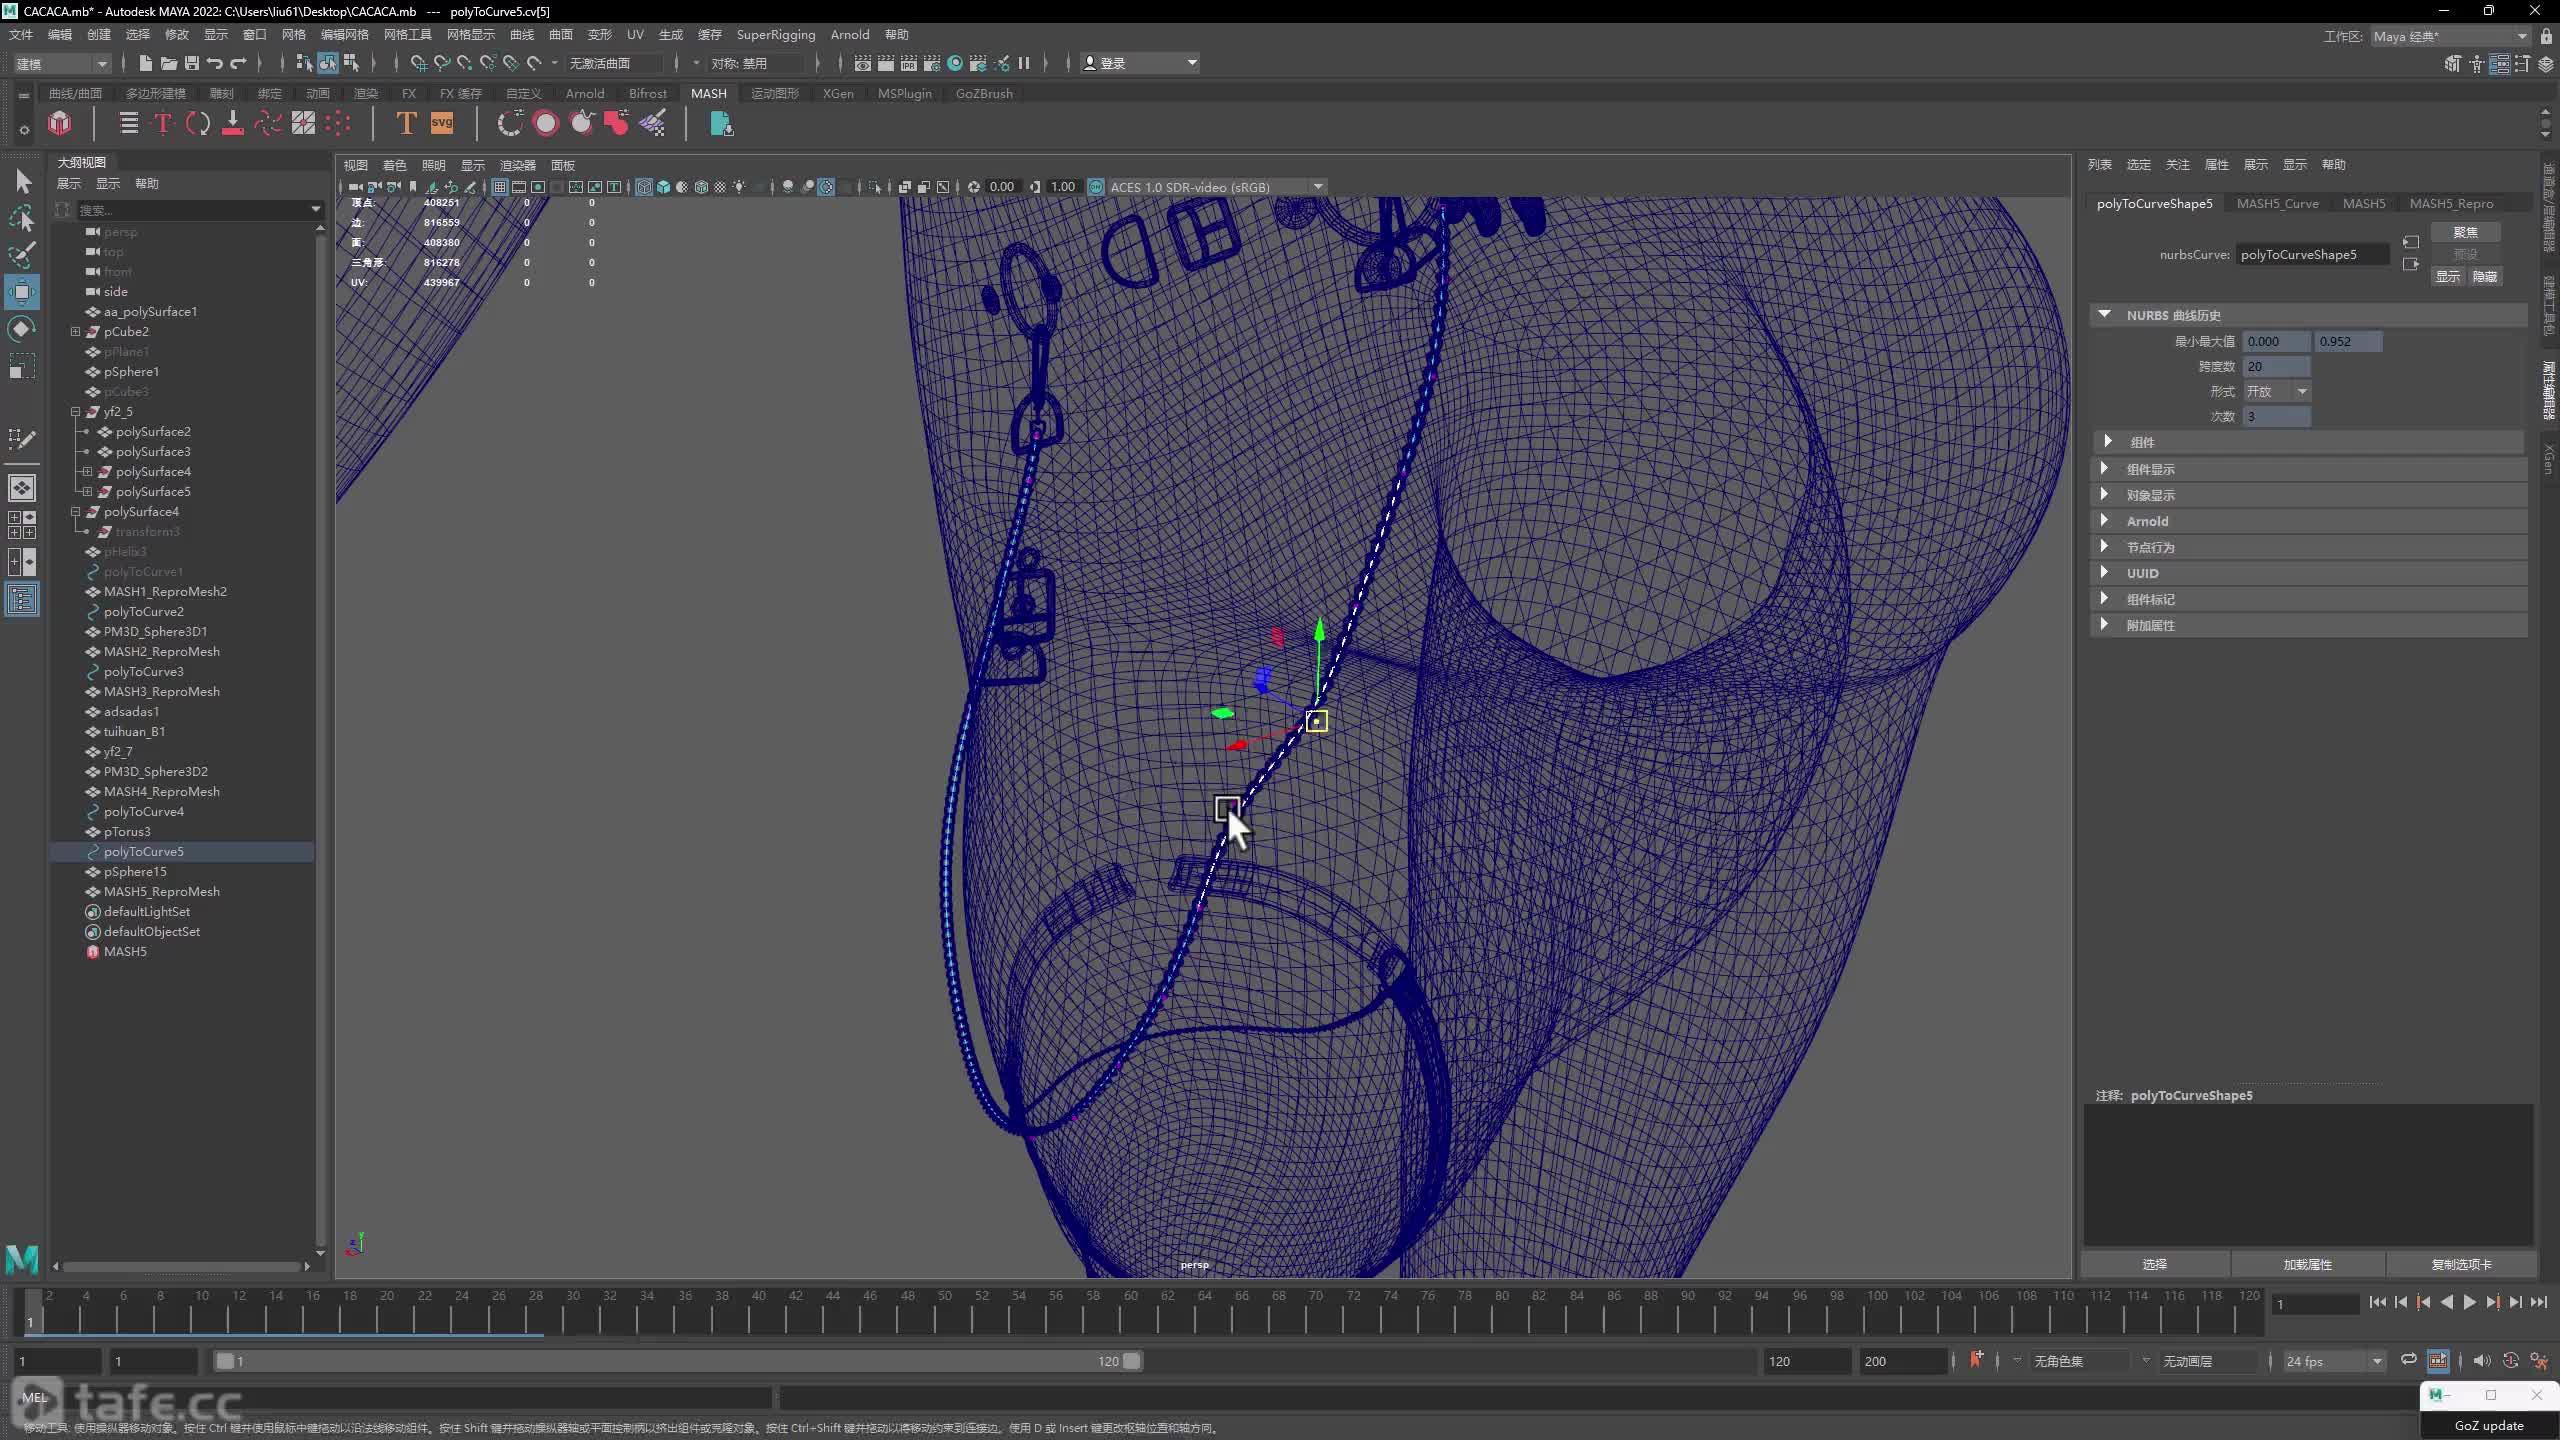The width and height of the screenshot is (2560, 1440).
Task: Choose the Paint selection tool
Action: pyautogui.click(x=22, y=254)
